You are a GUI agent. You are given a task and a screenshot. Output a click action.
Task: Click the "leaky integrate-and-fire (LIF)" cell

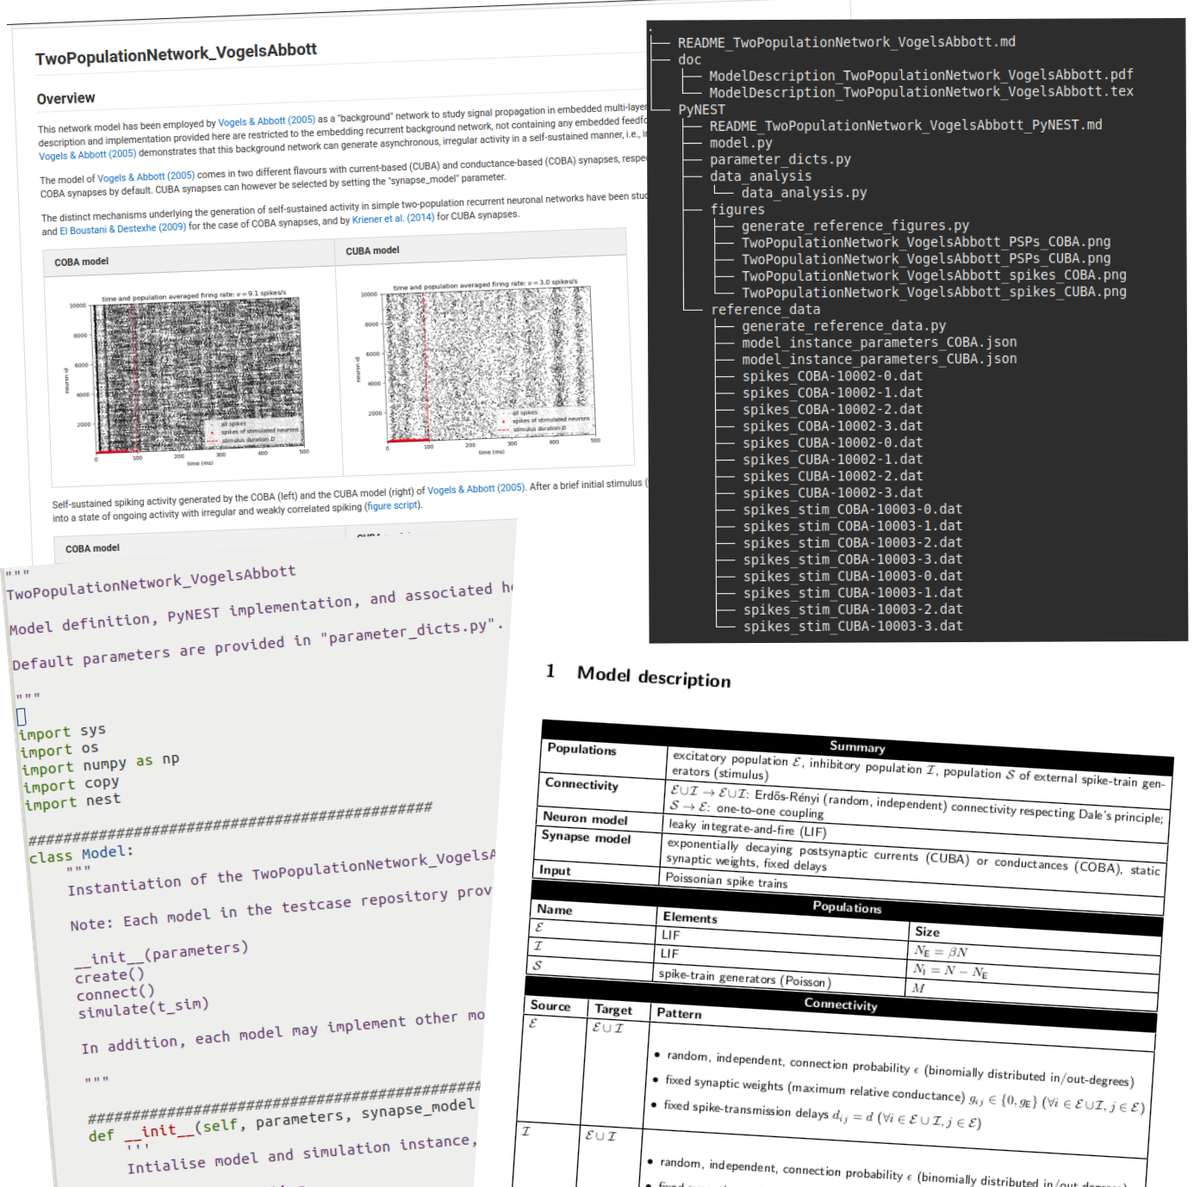click(747, 828)
